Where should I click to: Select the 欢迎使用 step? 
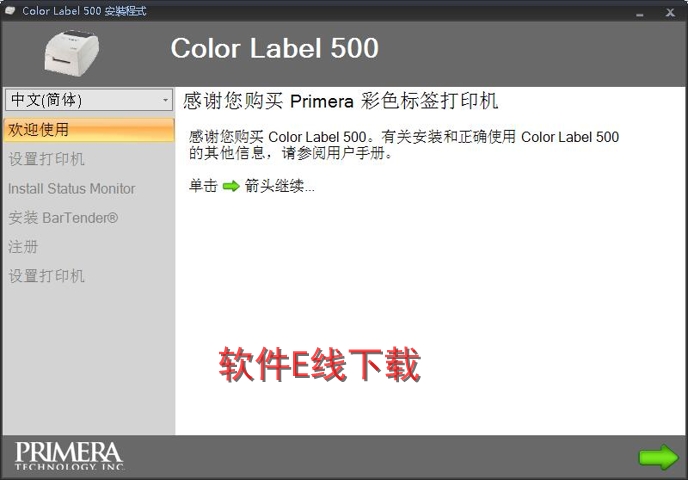[x=88, y=129]
